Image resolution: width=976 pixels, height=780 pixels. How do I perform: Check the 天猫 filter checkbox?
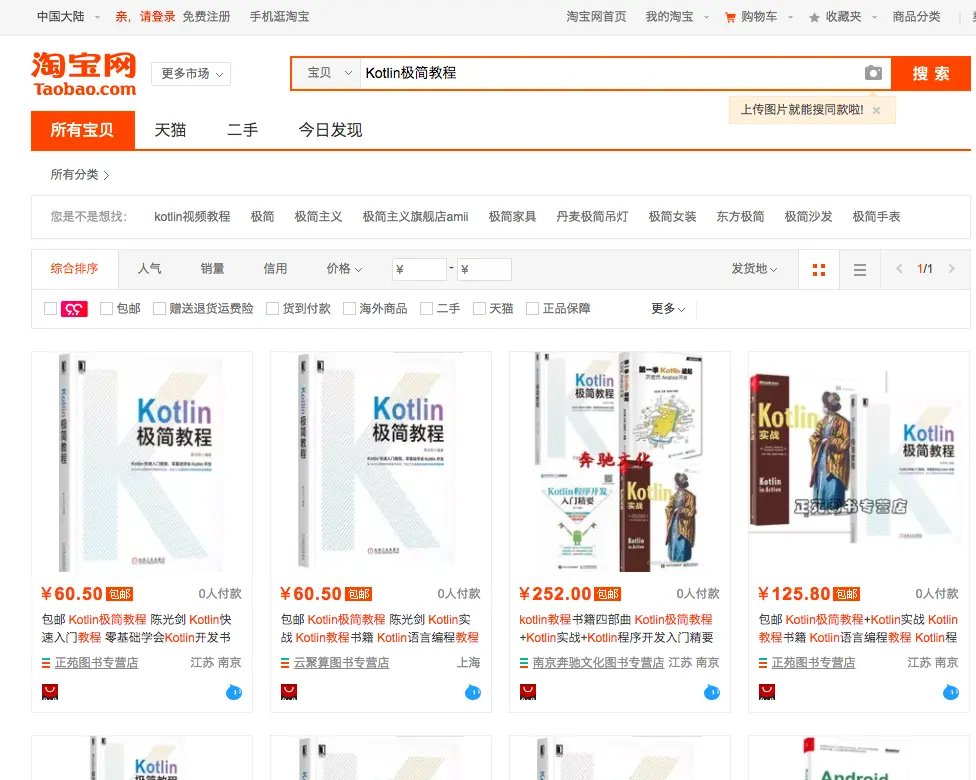click(479, 308)
